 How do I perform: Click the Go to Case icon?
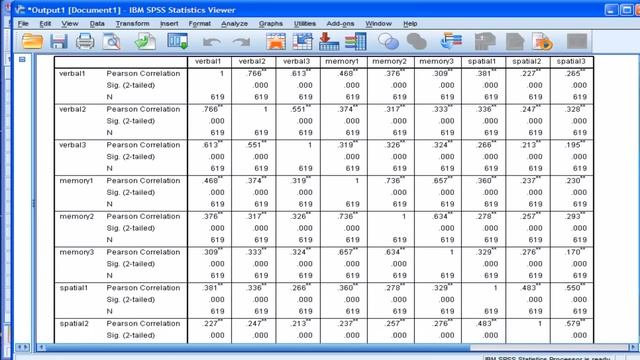[302, 42]
